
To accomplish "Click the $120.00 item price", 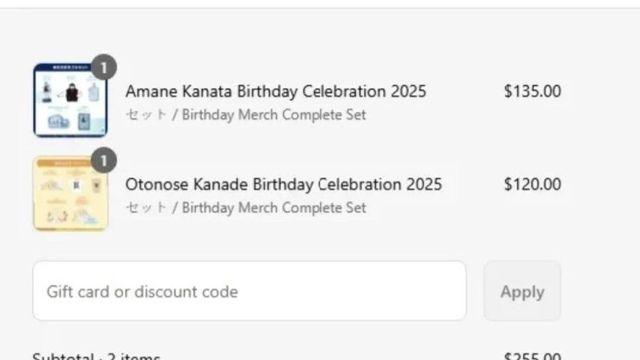I will pyautogui.click(x=532, y=184).
